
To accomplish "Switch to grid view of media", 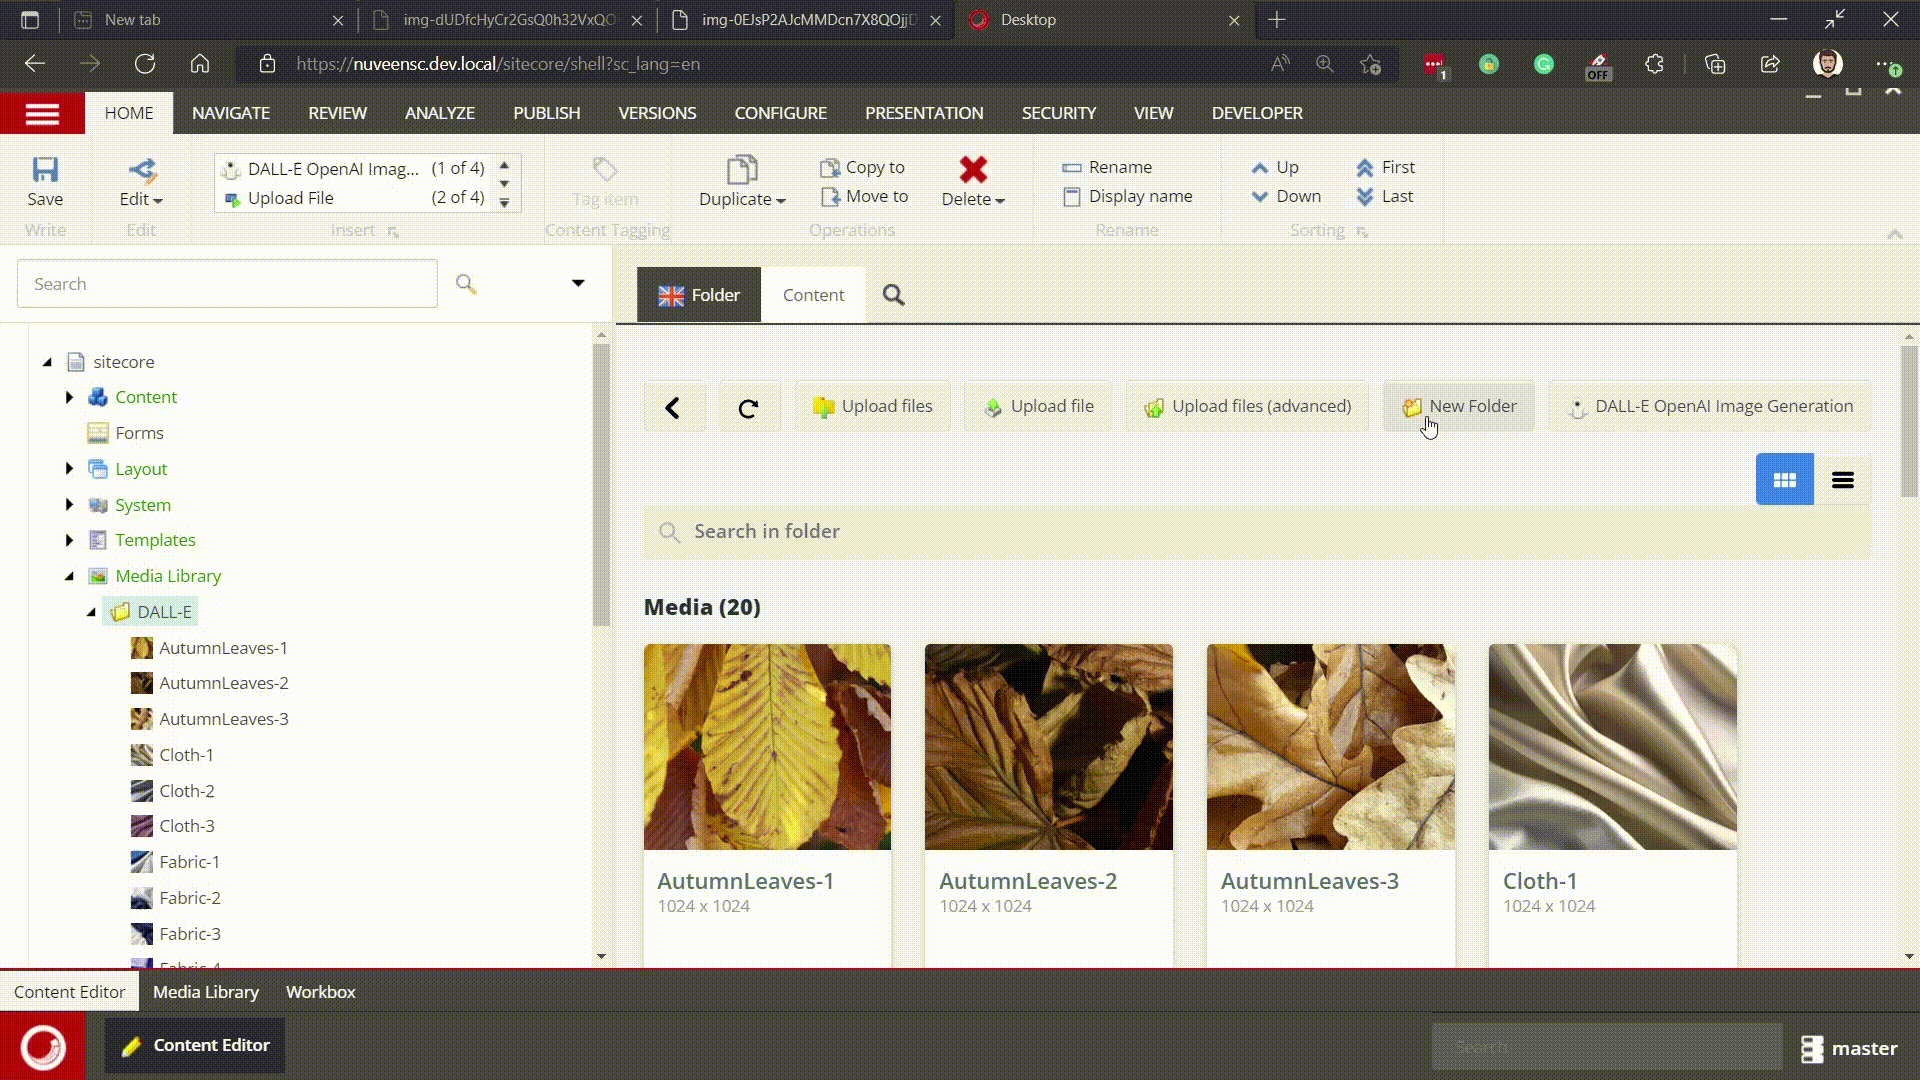I will point(1784,481).
